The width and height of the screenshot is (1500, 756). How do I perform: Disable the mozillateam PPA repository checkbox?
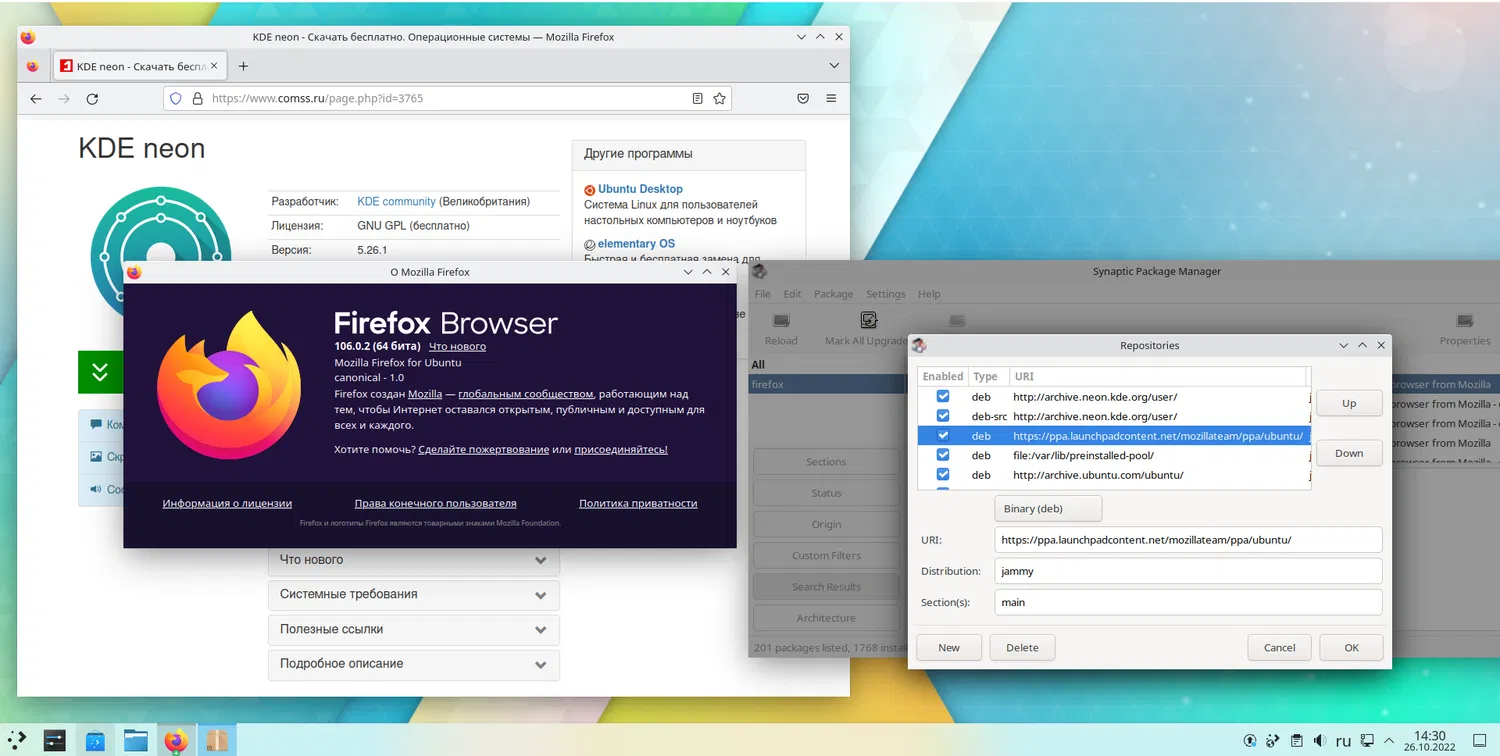click(x=943, y=435)
